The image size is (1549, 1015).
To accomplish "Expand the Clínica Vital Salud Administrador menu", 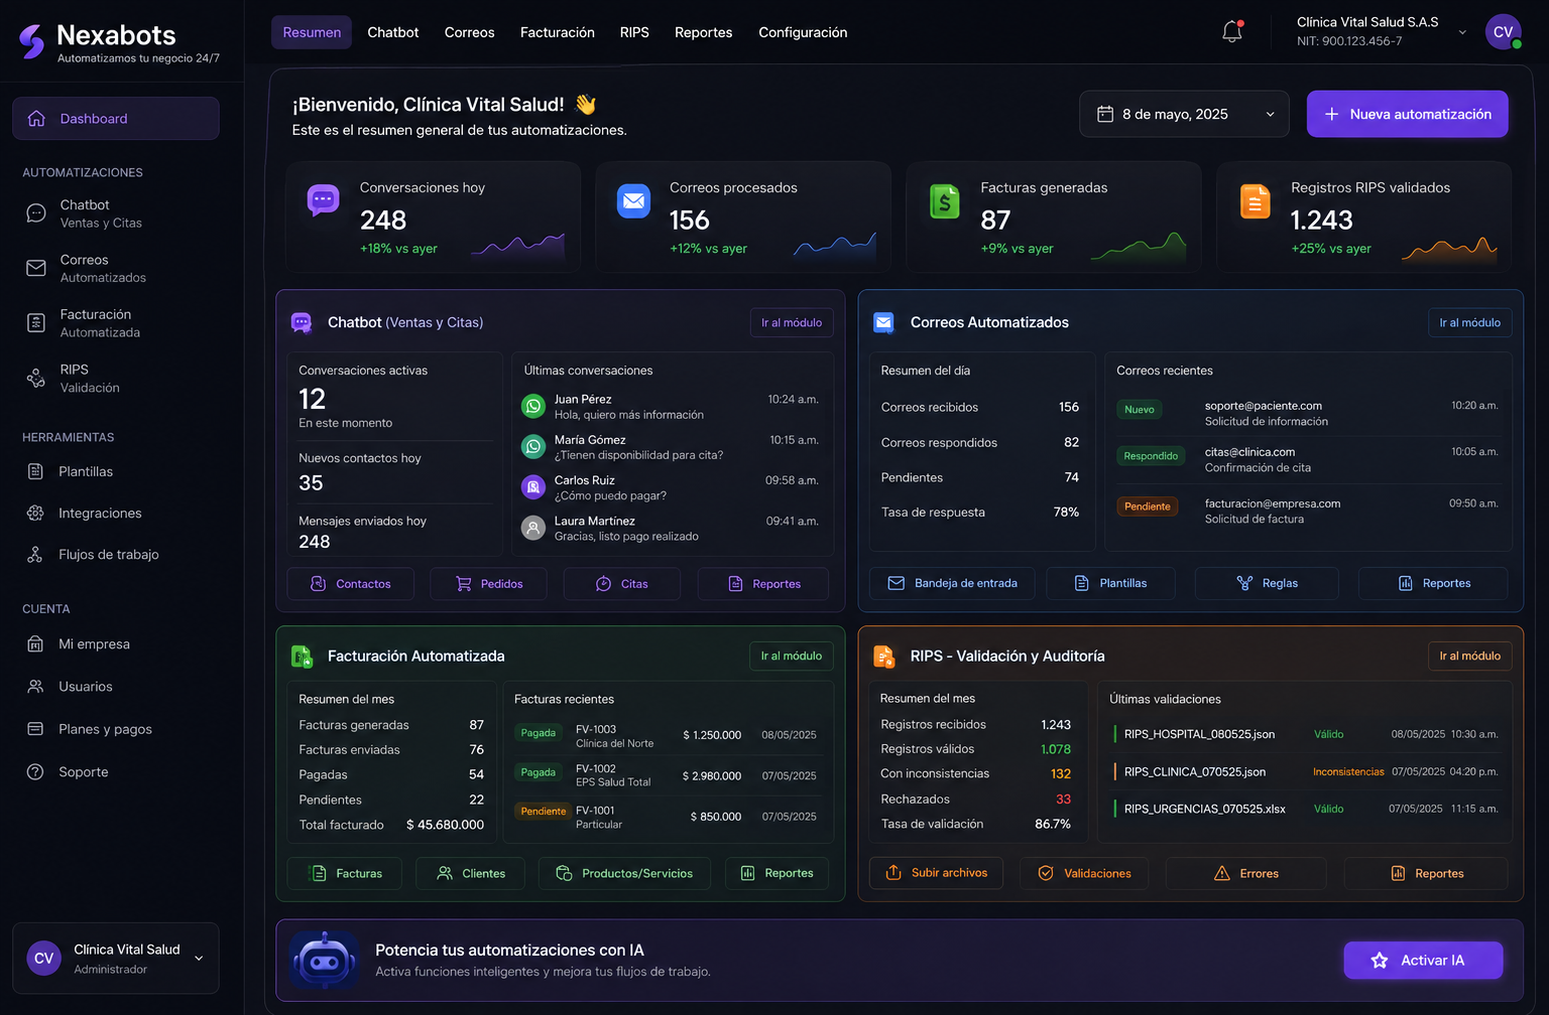I will [116, 958].
